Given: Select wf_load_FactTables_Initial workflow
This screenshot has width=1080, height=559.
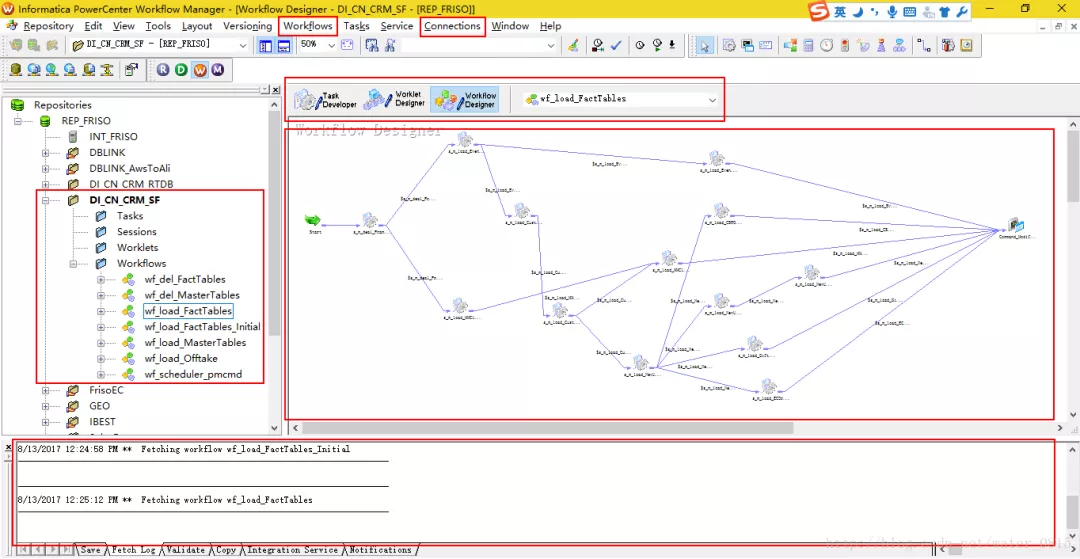Looking at the screenshot, I should coord(202,327).
